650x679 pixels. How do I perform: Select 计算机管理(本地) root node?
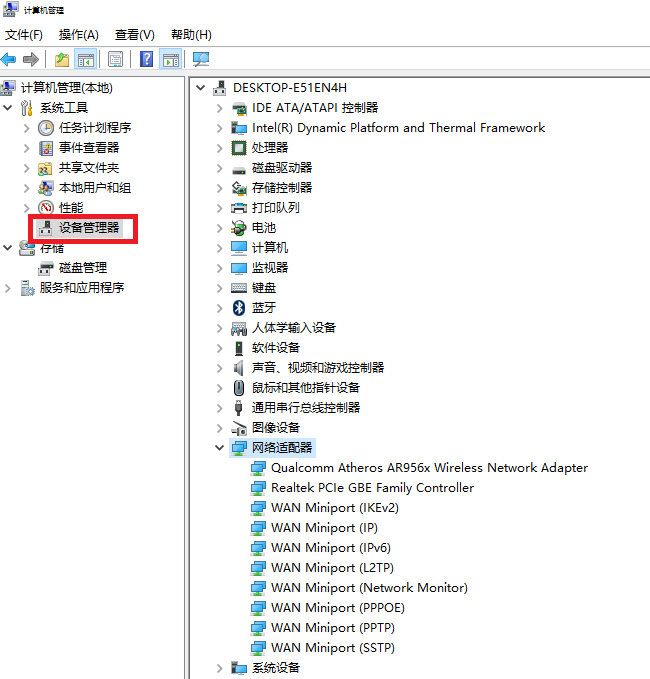point(67,88)
